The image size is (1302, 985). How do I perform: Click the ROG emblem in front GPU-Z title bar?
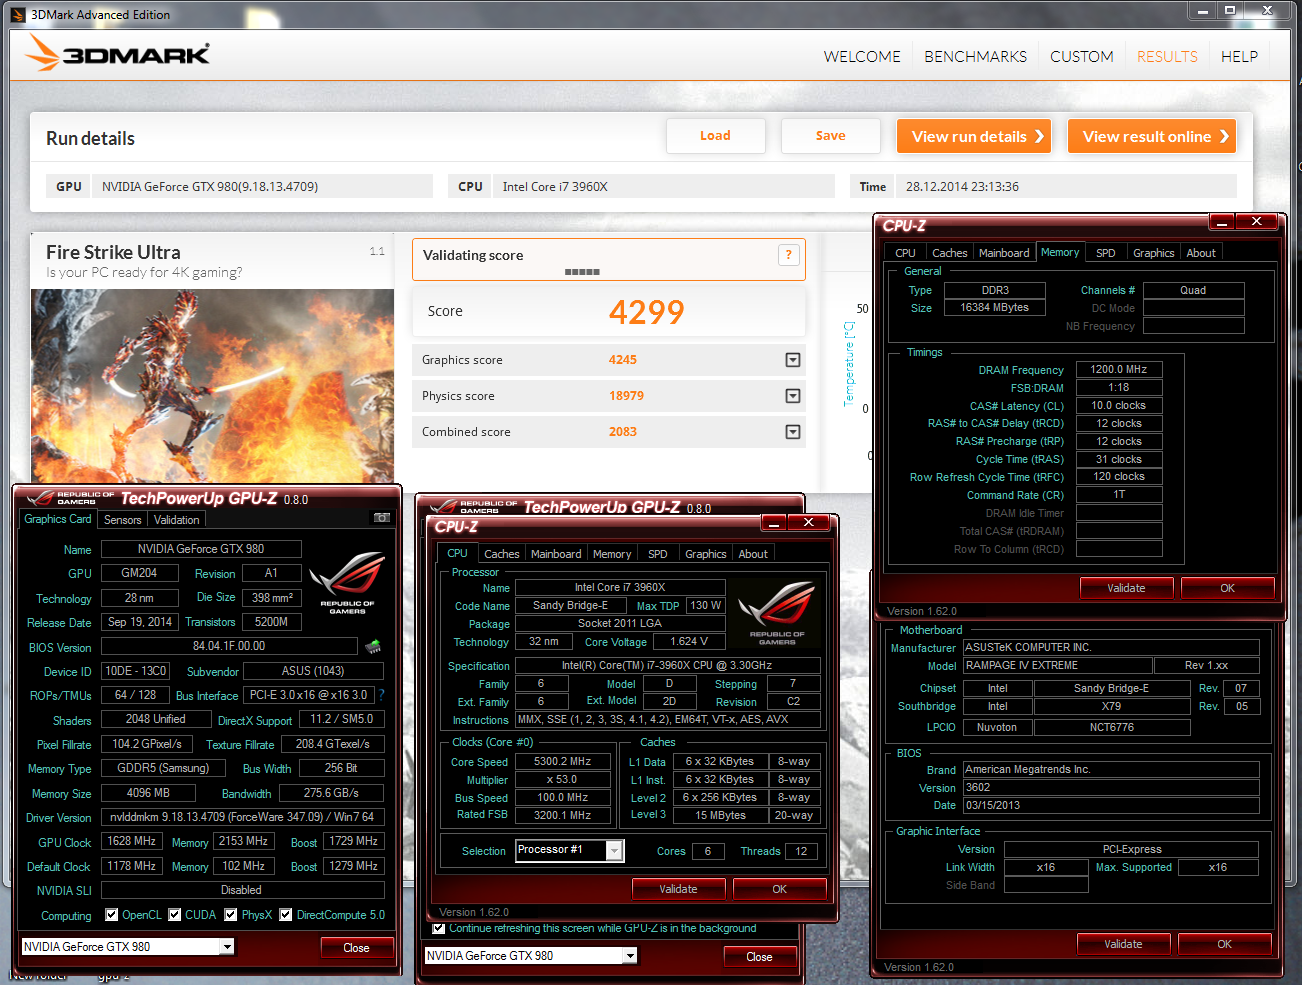[41, 498]
